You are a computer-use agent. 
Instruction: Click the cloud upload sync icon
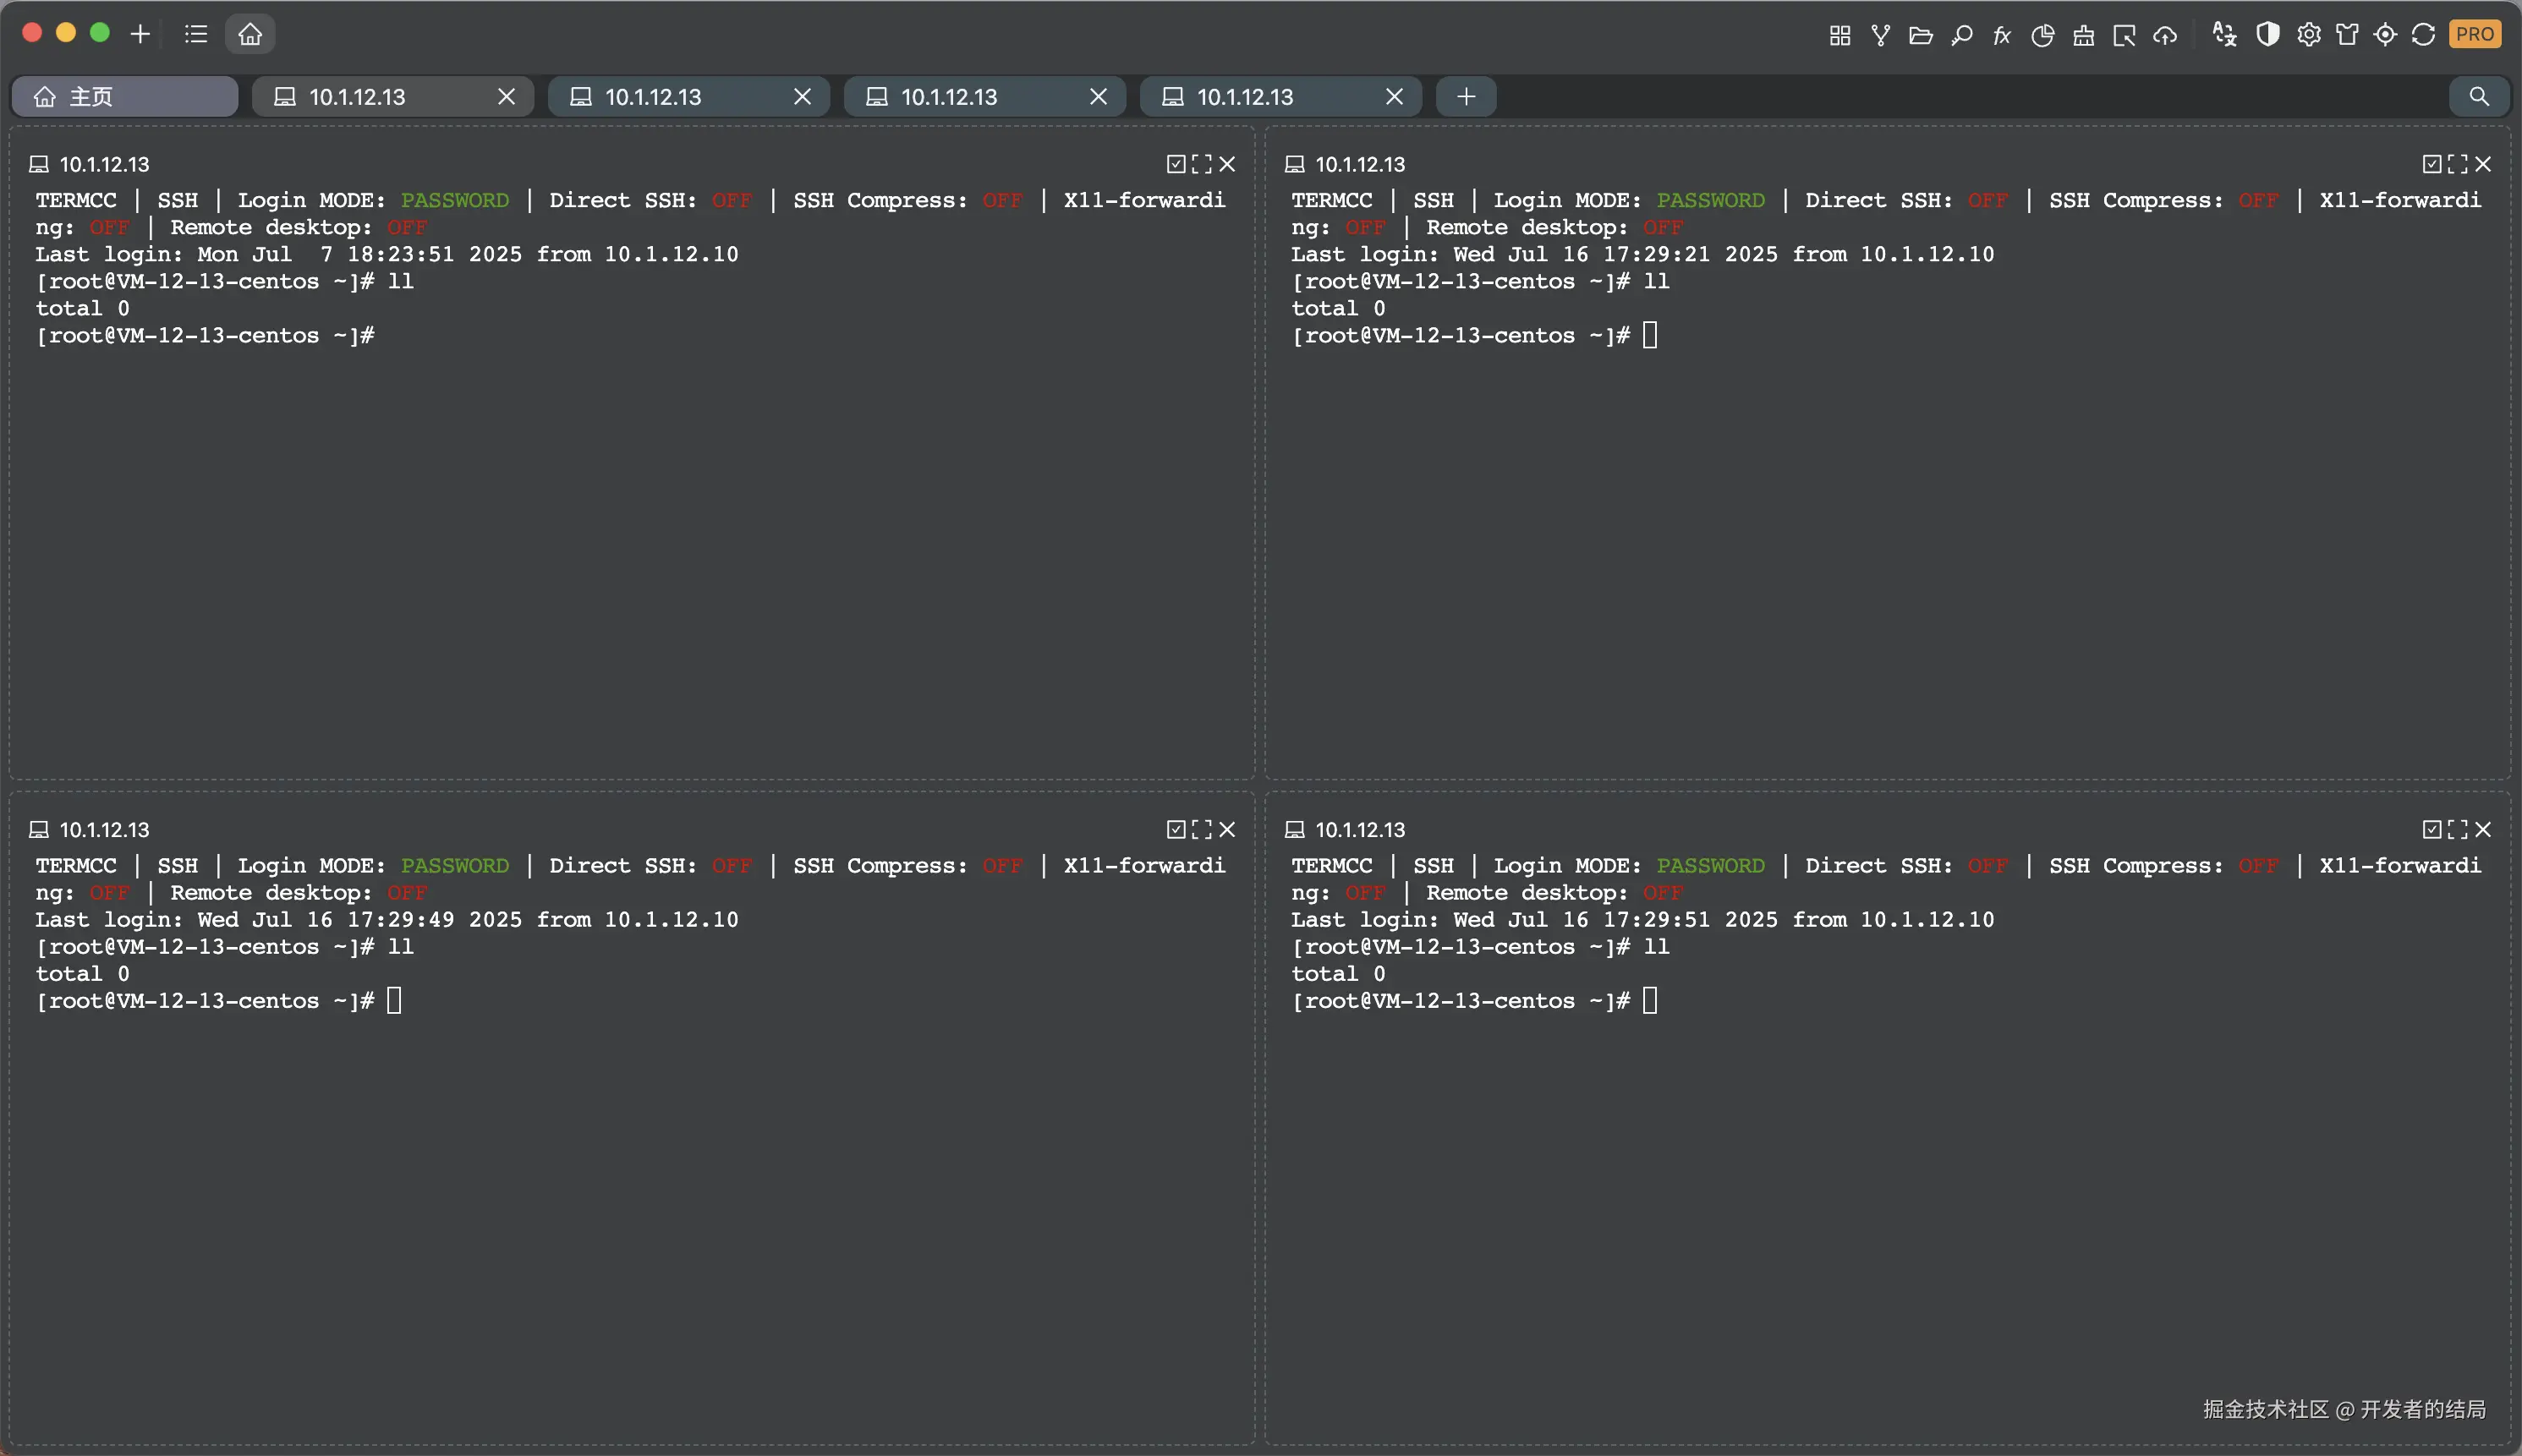pos(2165,35)
